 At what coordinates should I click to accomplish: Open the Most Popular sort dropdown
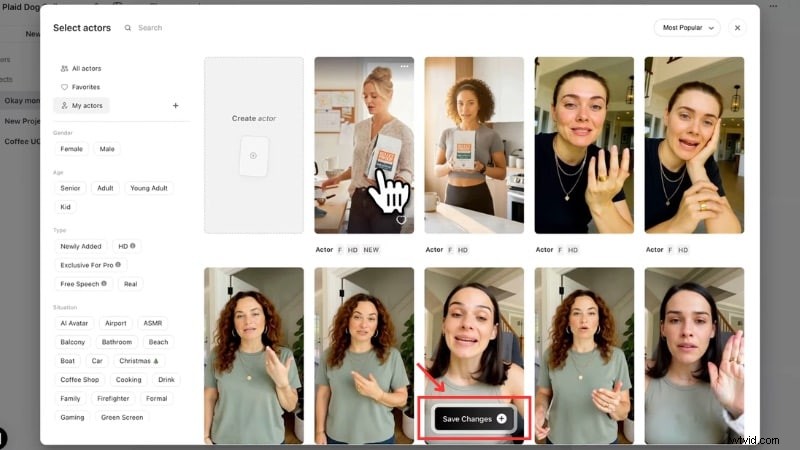pos(687,28)
